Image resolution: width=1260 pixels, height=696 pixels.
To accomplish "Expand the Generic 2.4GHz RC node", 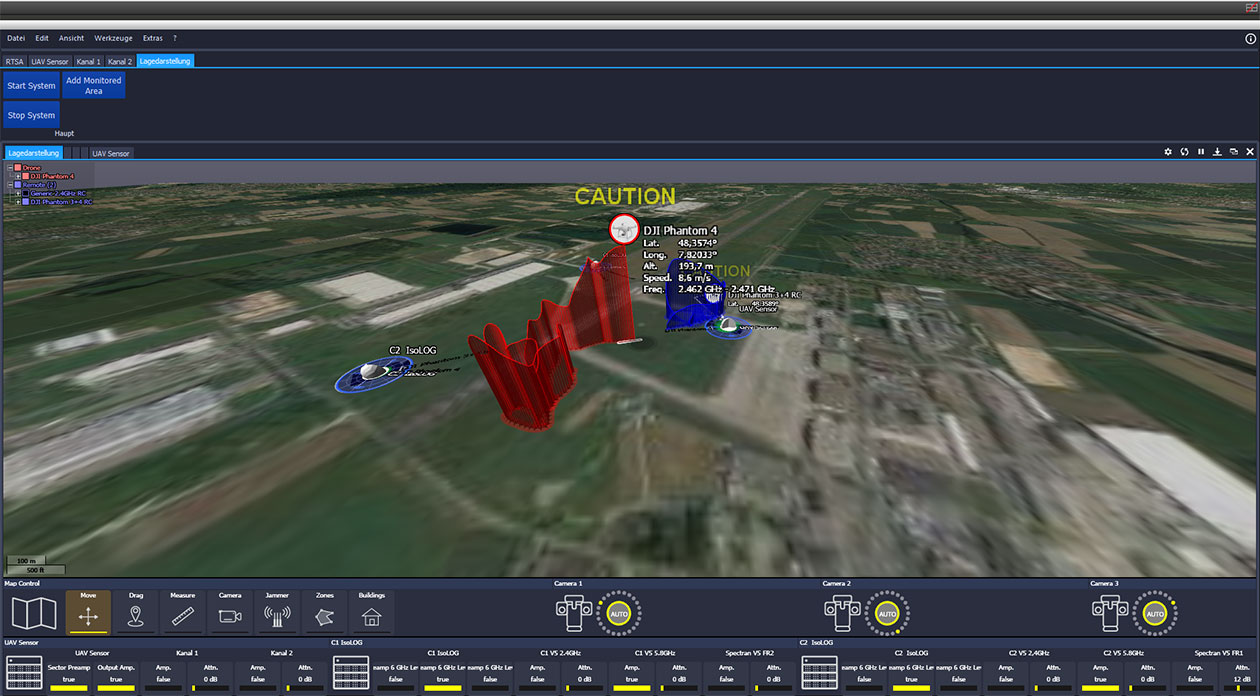I will 18,193.
